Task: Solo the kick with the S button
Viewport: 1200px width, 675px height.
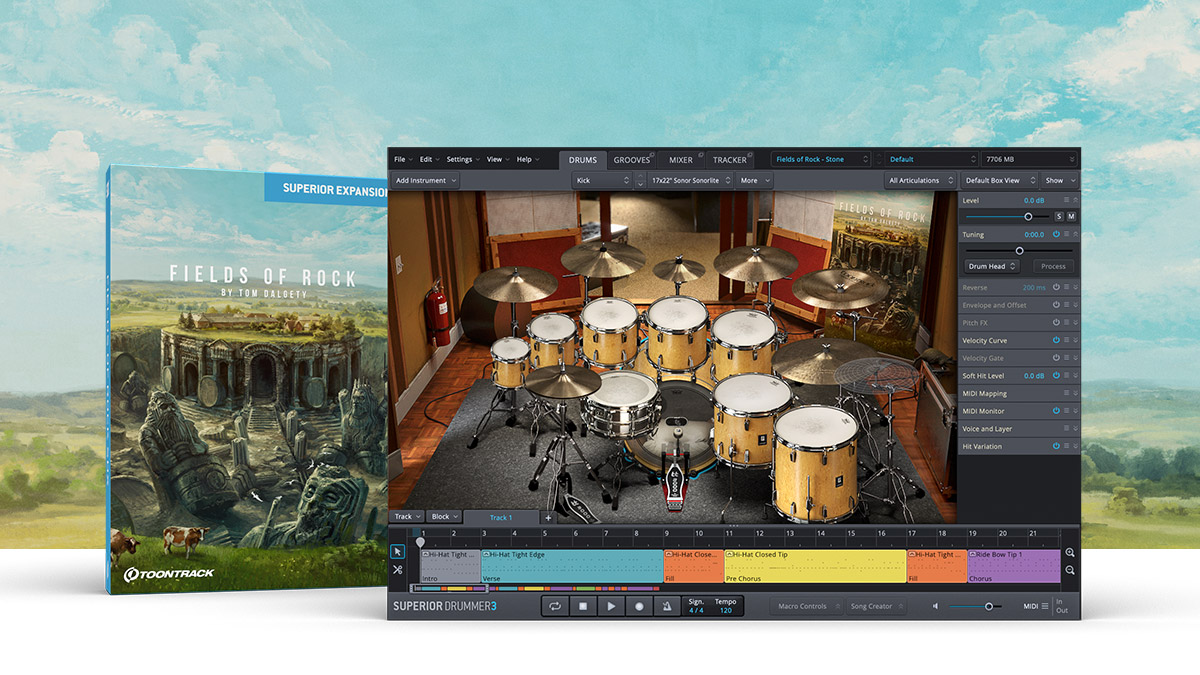Action: tap(1059, 216)
